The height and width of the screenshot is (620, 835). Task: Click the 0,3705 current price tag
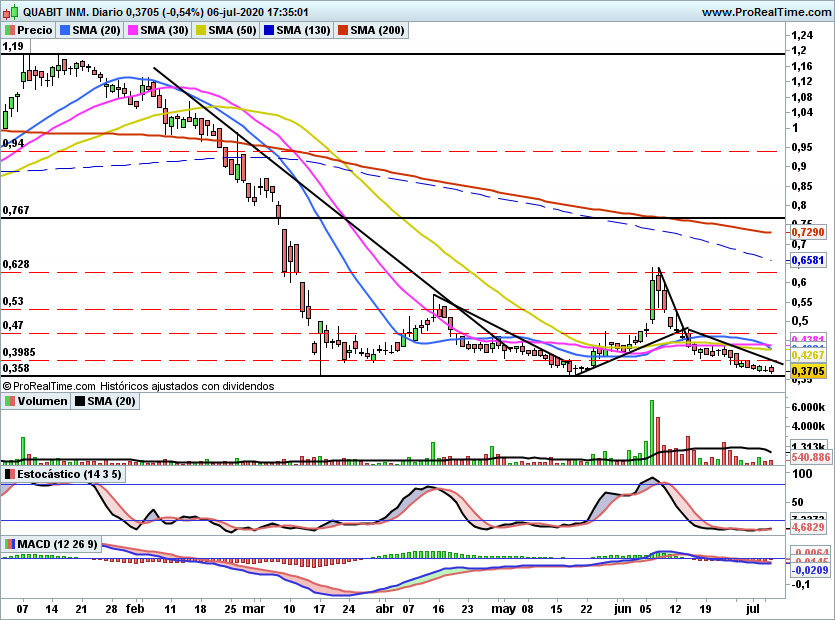coord(807,371)
